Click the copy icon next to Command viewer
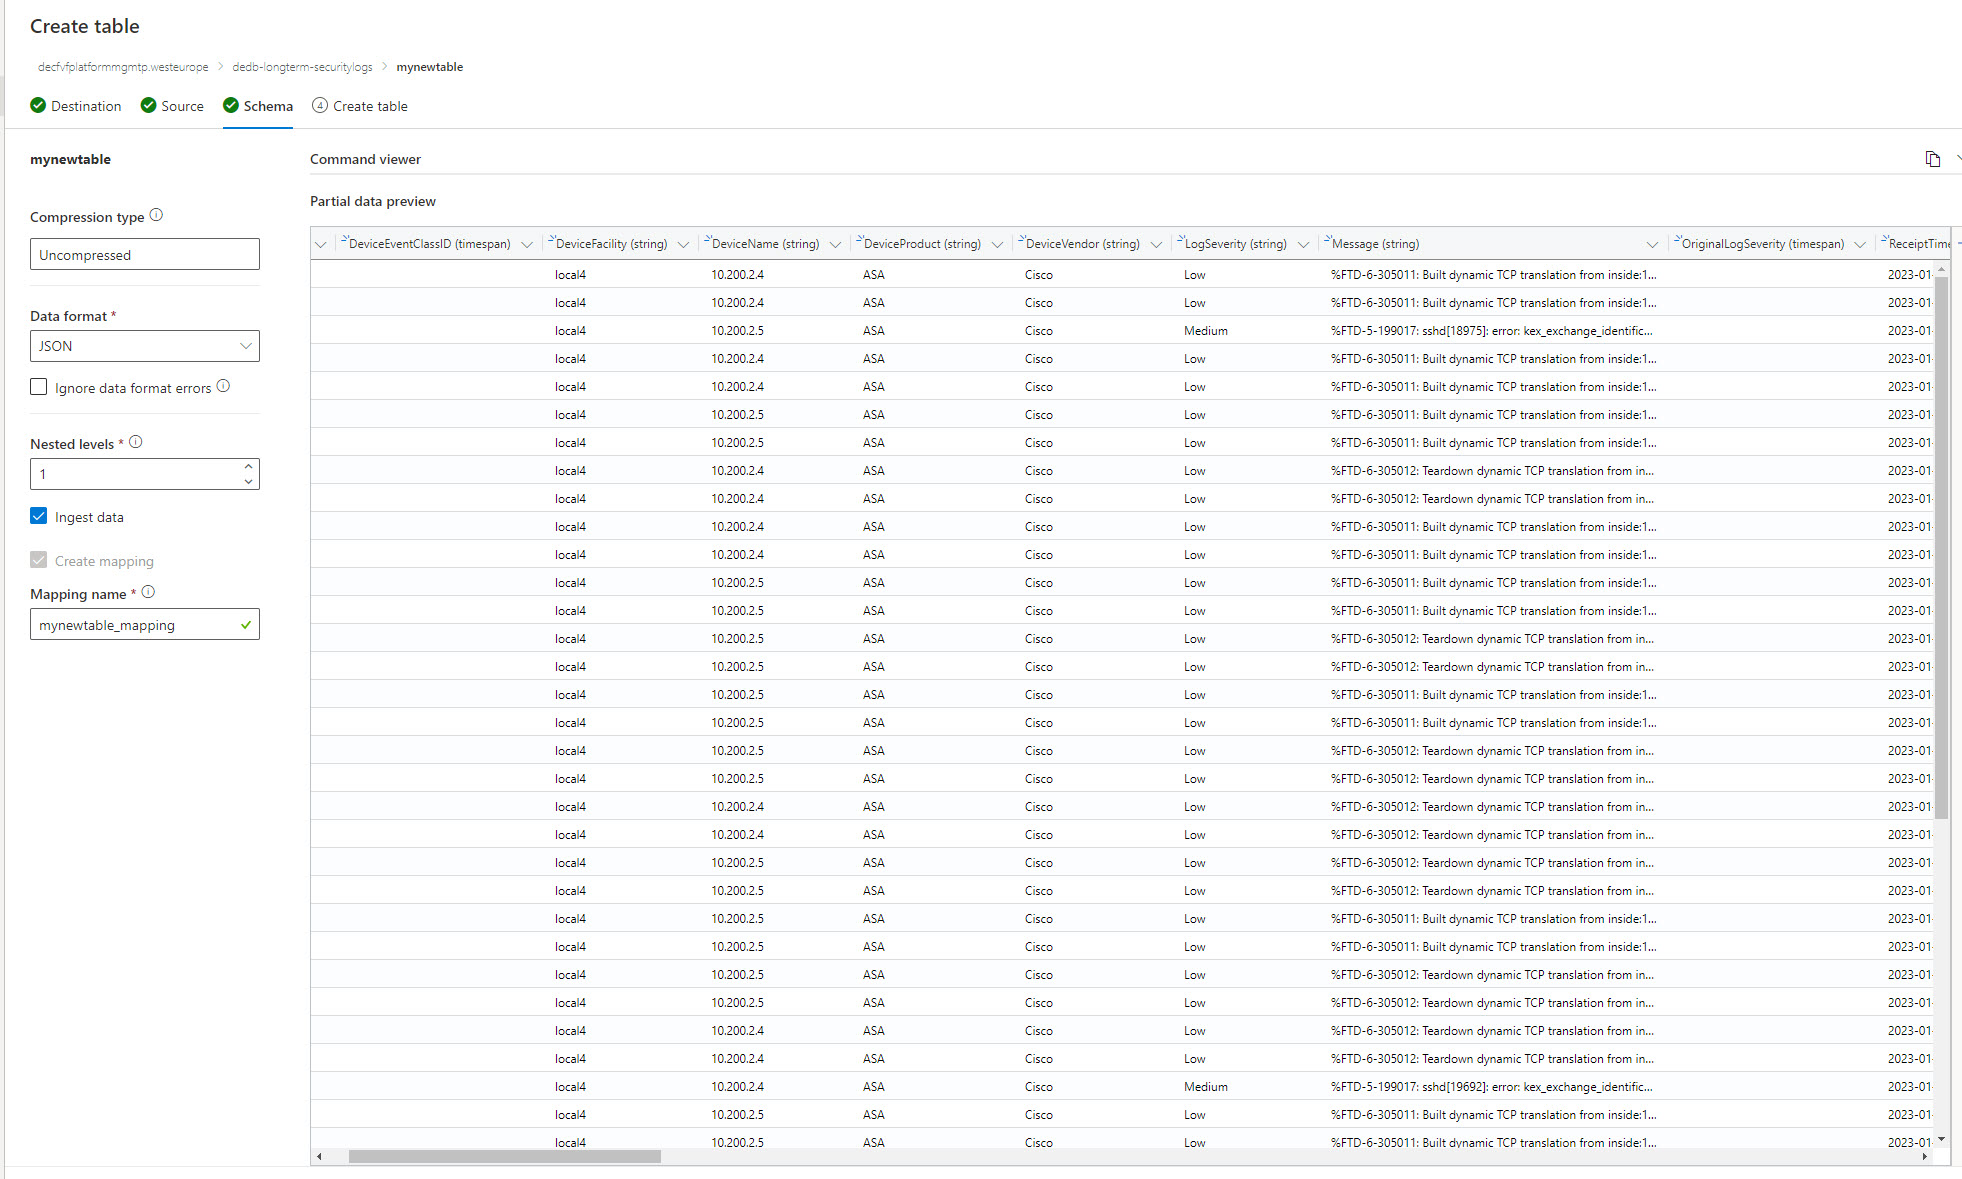1962x1179 pixels. 1932,159
